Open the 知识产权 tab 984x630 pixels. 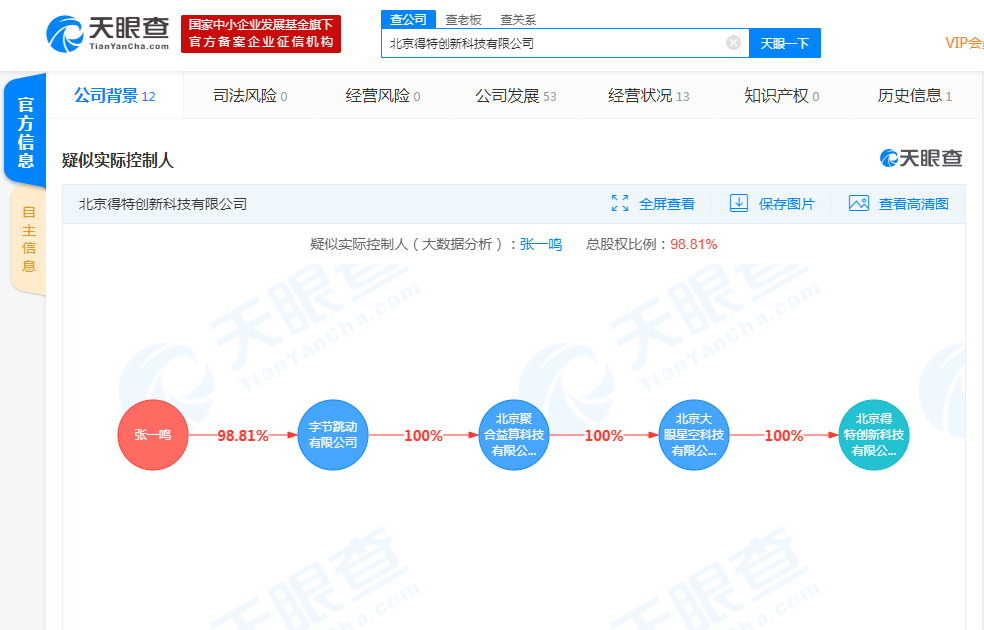776,95
